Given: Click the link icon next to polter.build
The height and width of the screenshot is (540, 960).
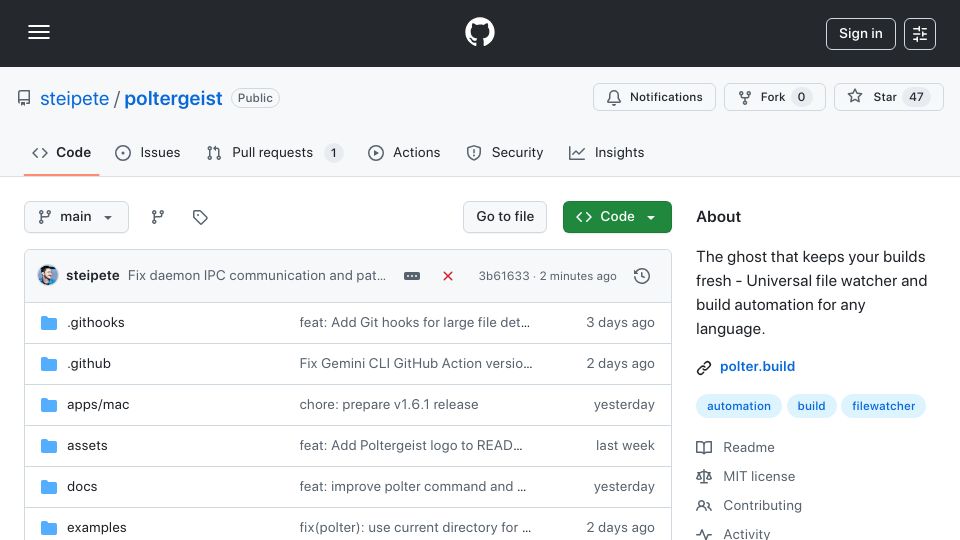Looking at the screenshot, I should [703, 367].
